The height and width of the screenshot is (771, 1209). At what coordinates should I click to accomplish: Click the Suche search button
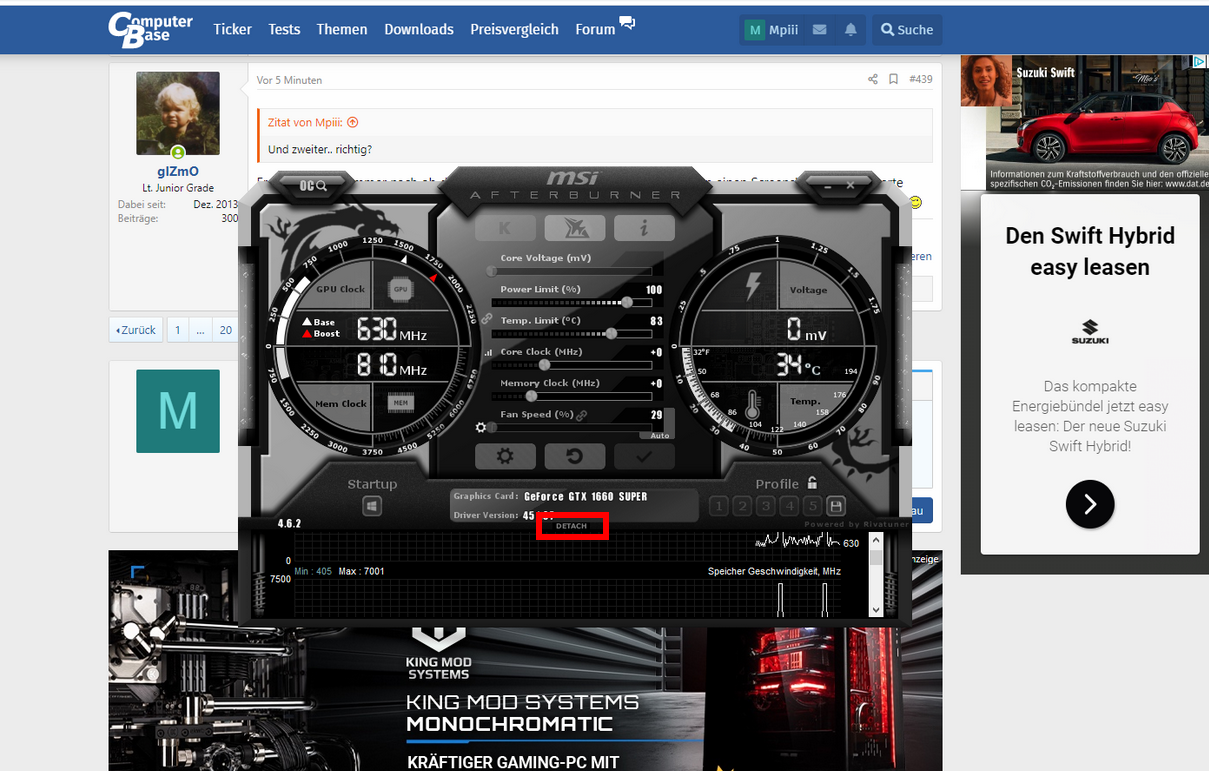click(x=907, y=30)
